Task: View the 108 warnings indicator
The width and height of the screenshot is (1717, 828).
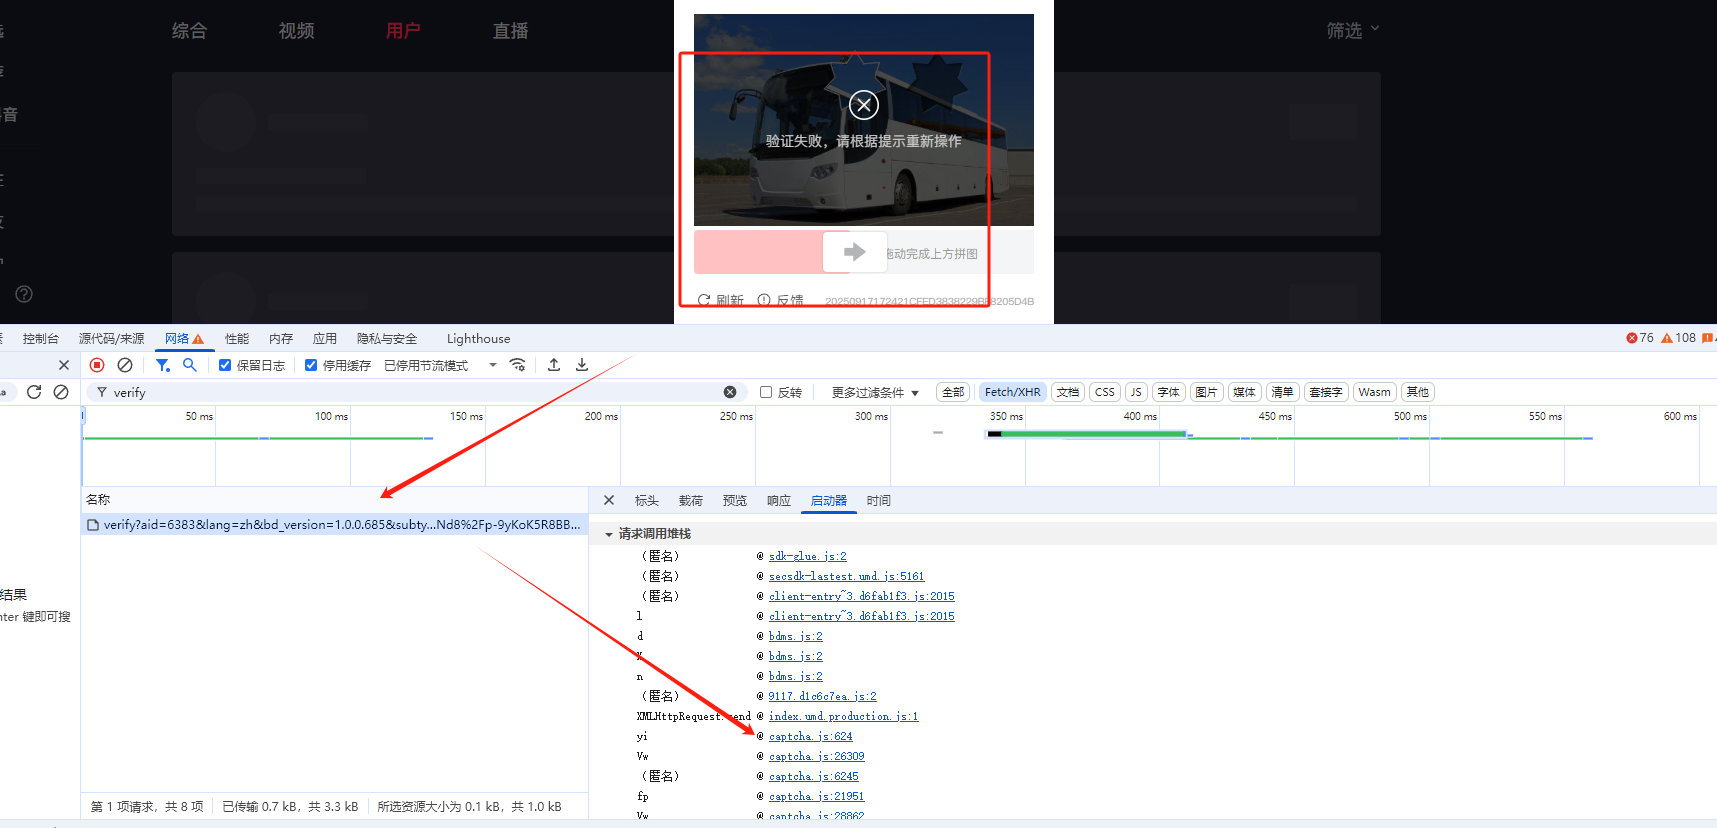Action: pos(1679,338)
